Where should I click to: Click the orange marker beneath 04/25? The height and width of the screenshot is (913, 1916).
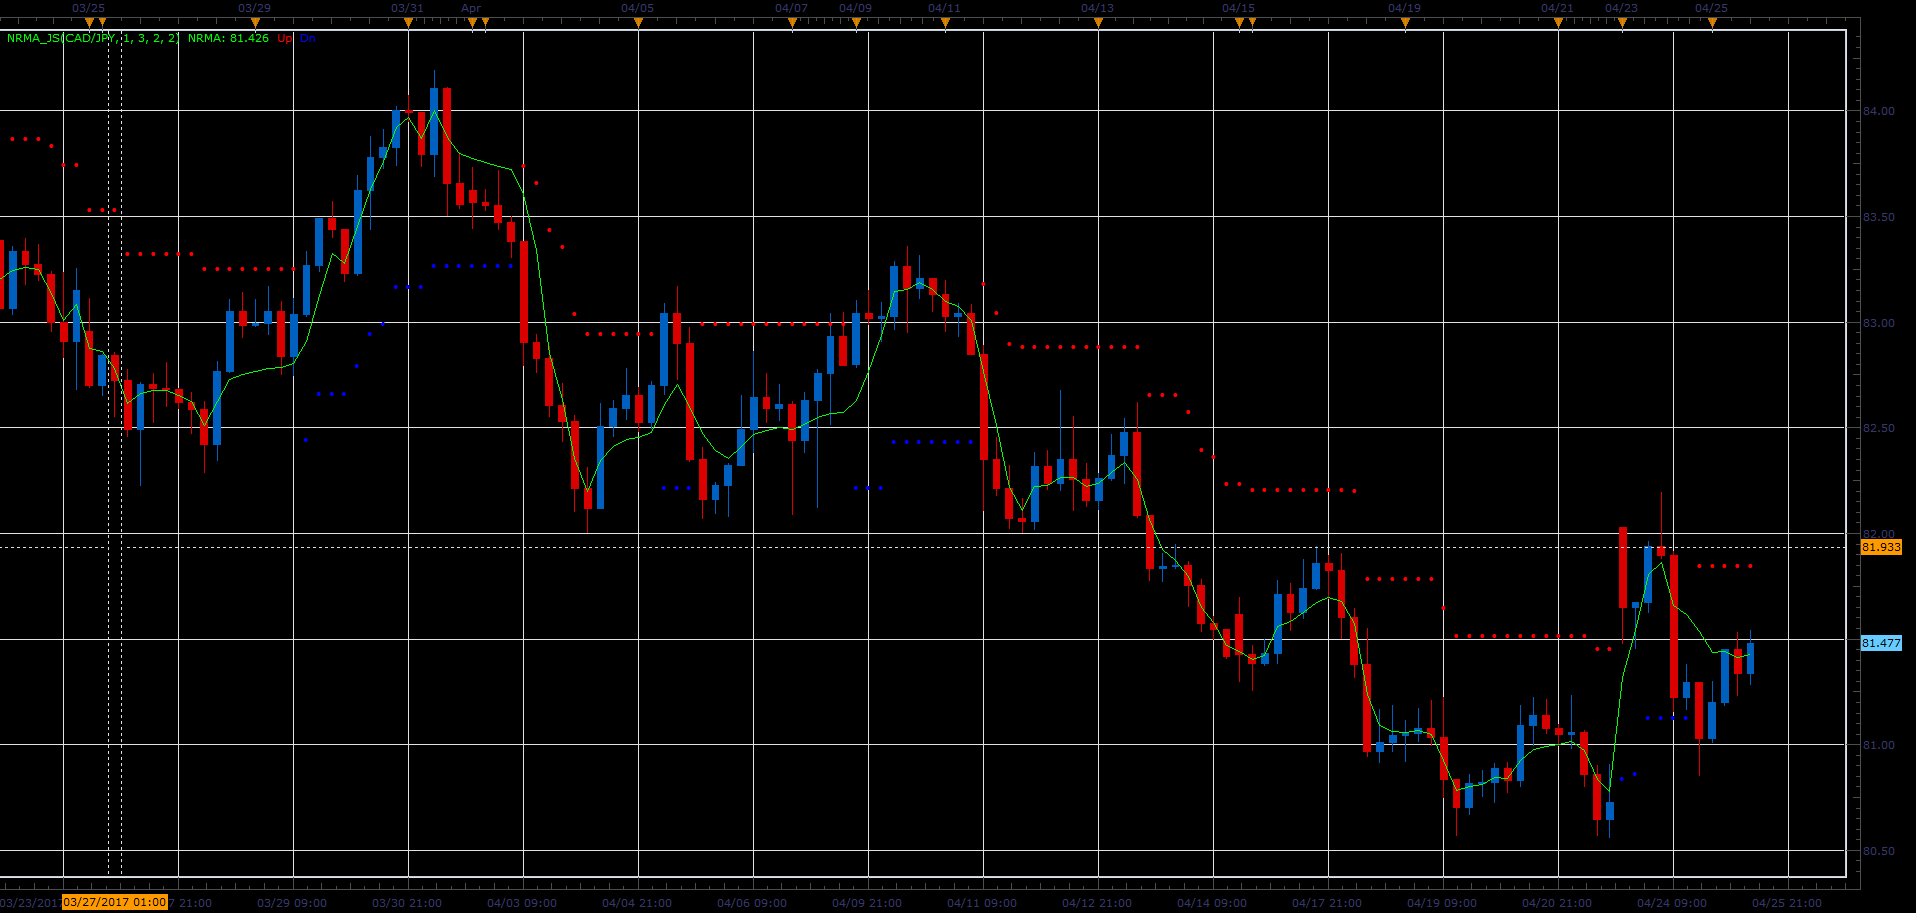1712,22
